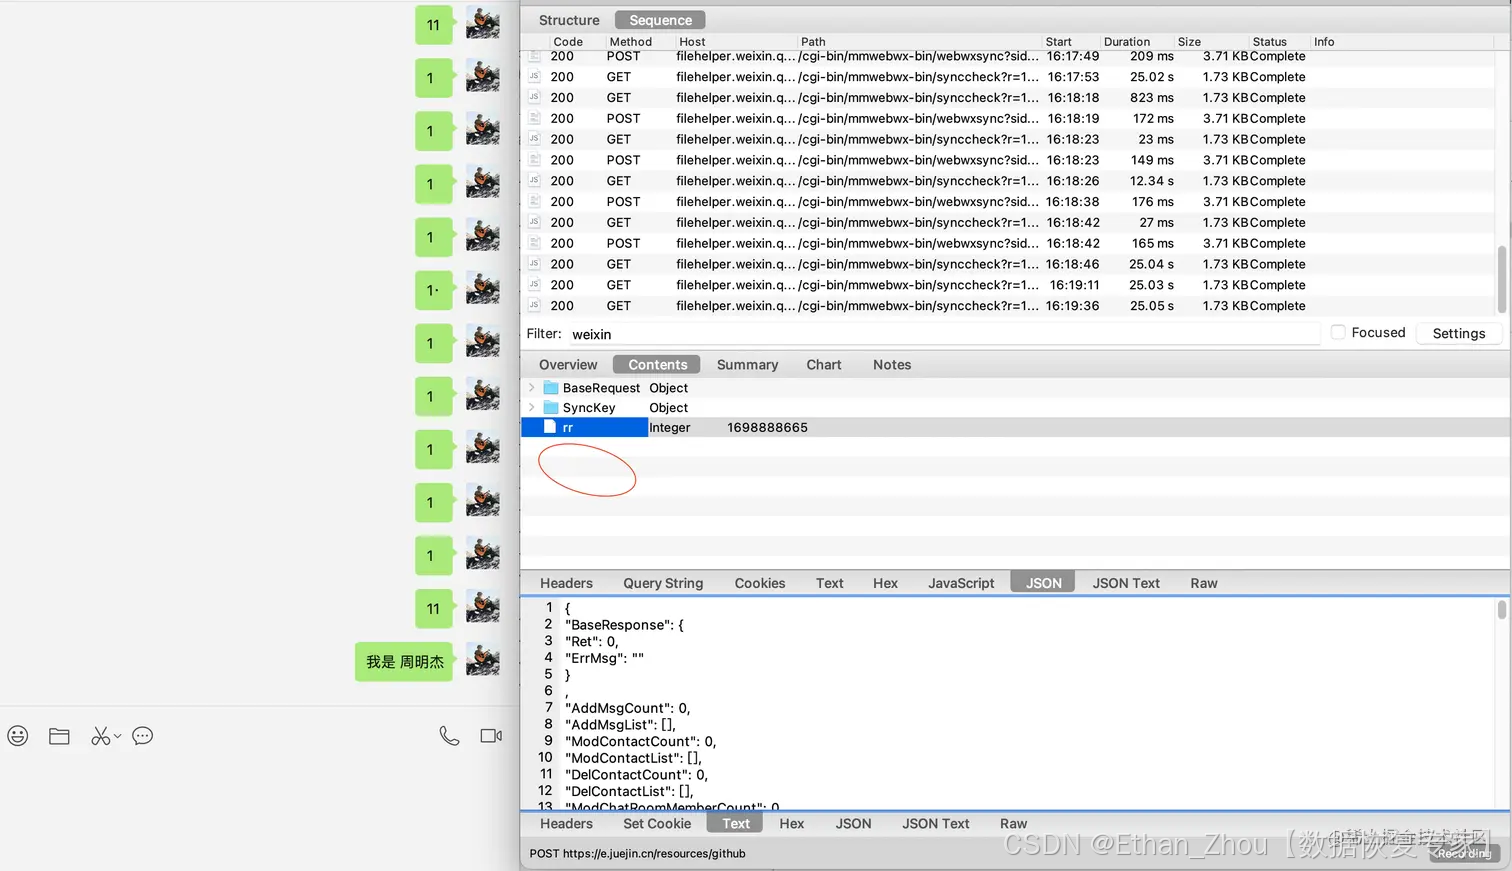Enable the Focused checkbox
1512x871 pixels.
click(x=1338, y=333)
